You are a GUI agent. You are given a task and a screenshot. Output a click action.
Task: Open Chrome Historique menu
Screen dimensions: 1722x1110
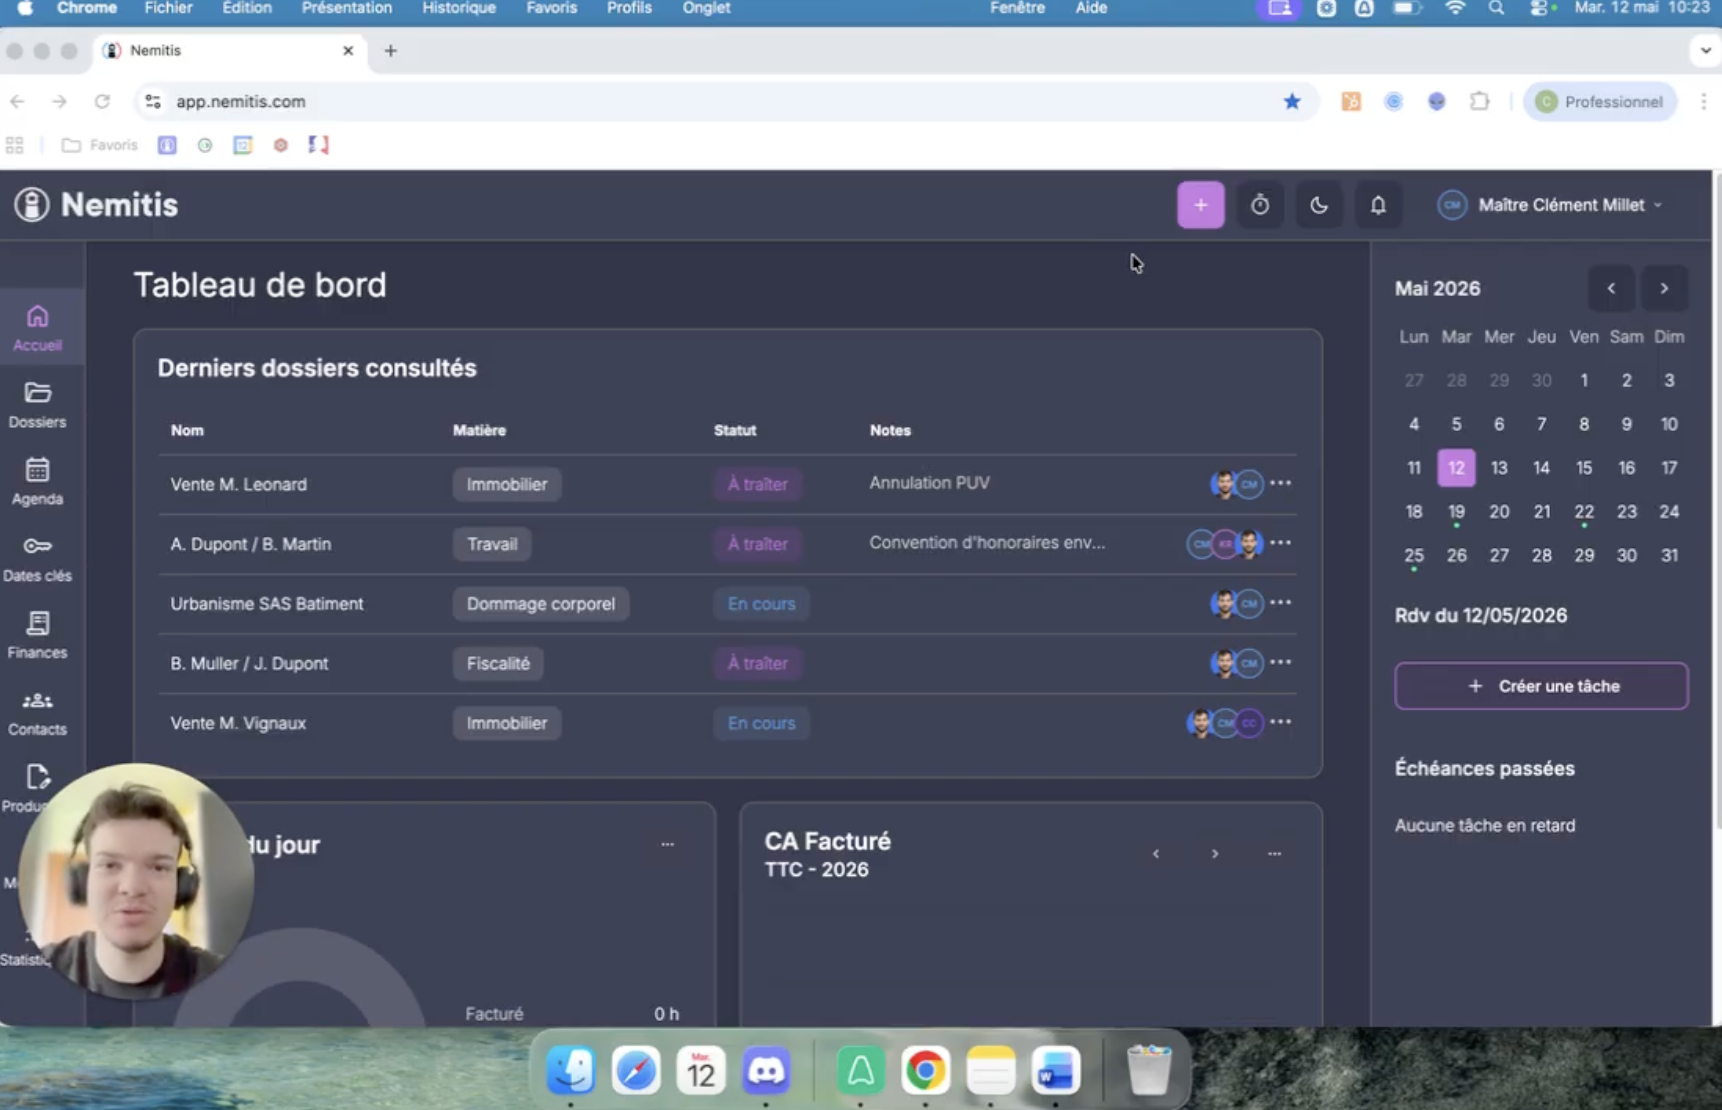tap(459, 8)
